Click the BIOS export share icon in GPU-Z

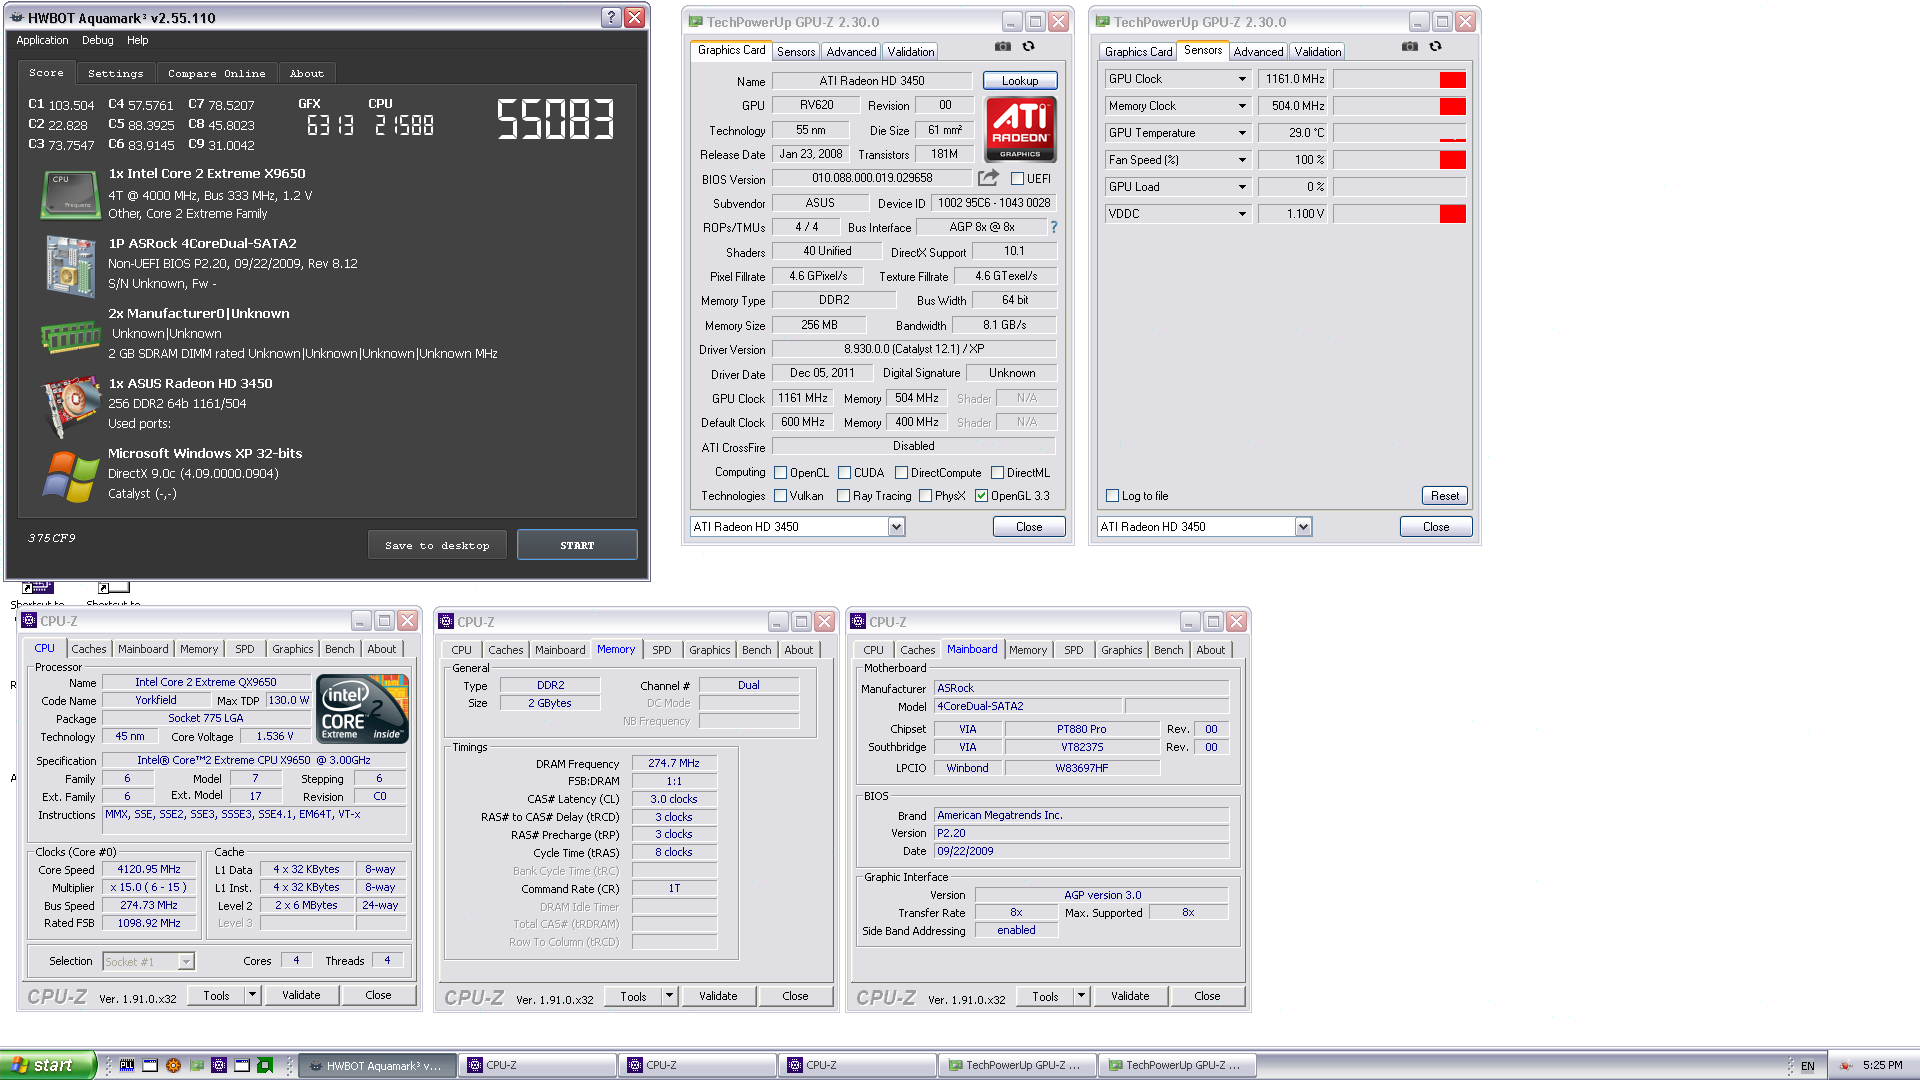(x=988, y=178)
